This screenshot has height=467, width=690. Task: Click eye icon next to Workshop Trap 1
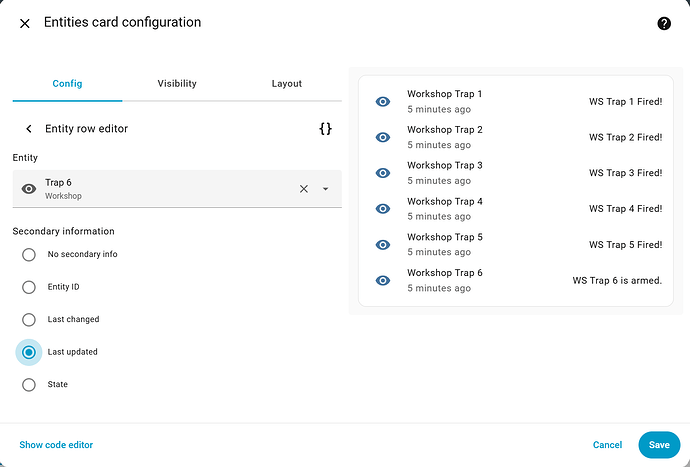[x=382, y=102]
